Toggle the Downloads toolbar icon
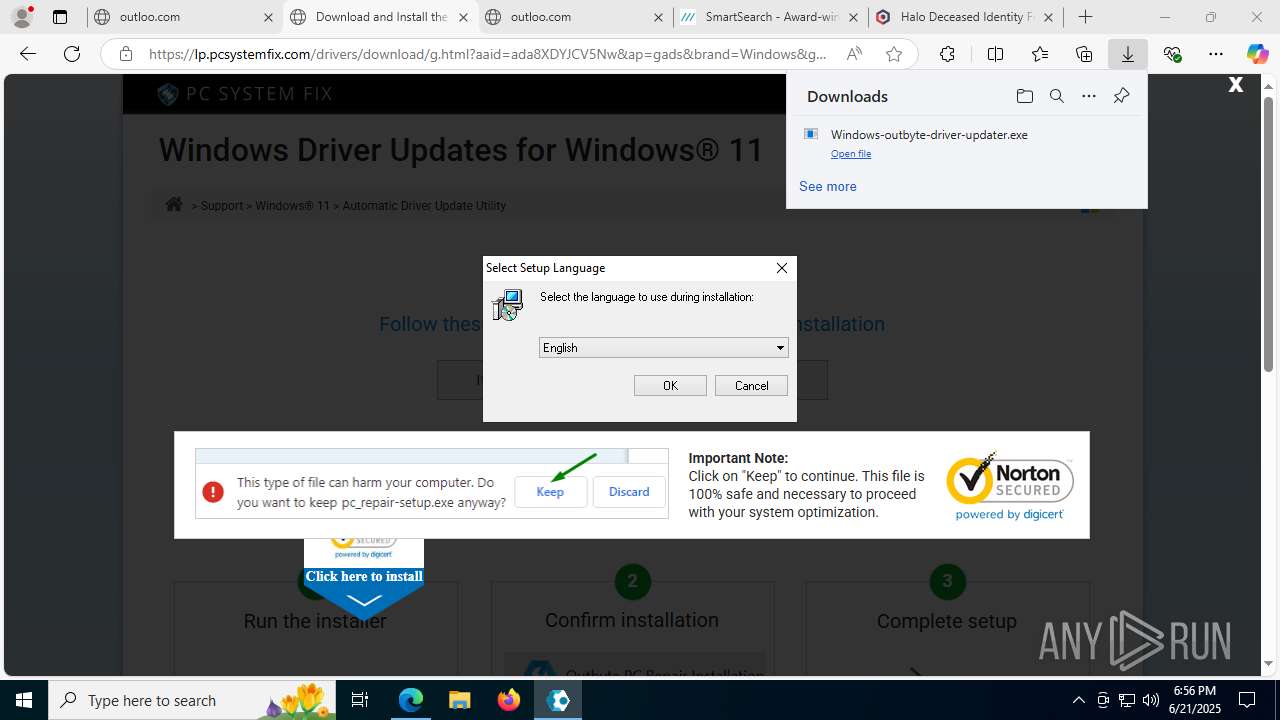The width and height of the screenshot is (1280, 720). (x=1128, y=54)
